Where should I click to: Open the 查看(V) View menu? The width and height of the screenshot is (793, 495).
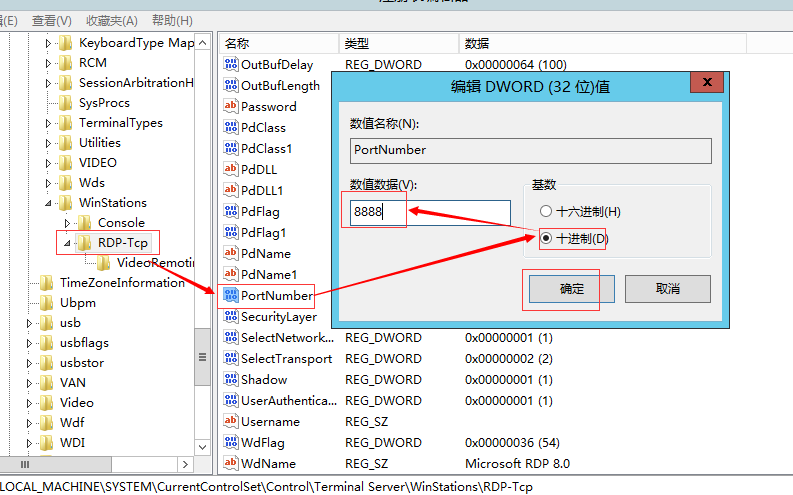[52, 21]
